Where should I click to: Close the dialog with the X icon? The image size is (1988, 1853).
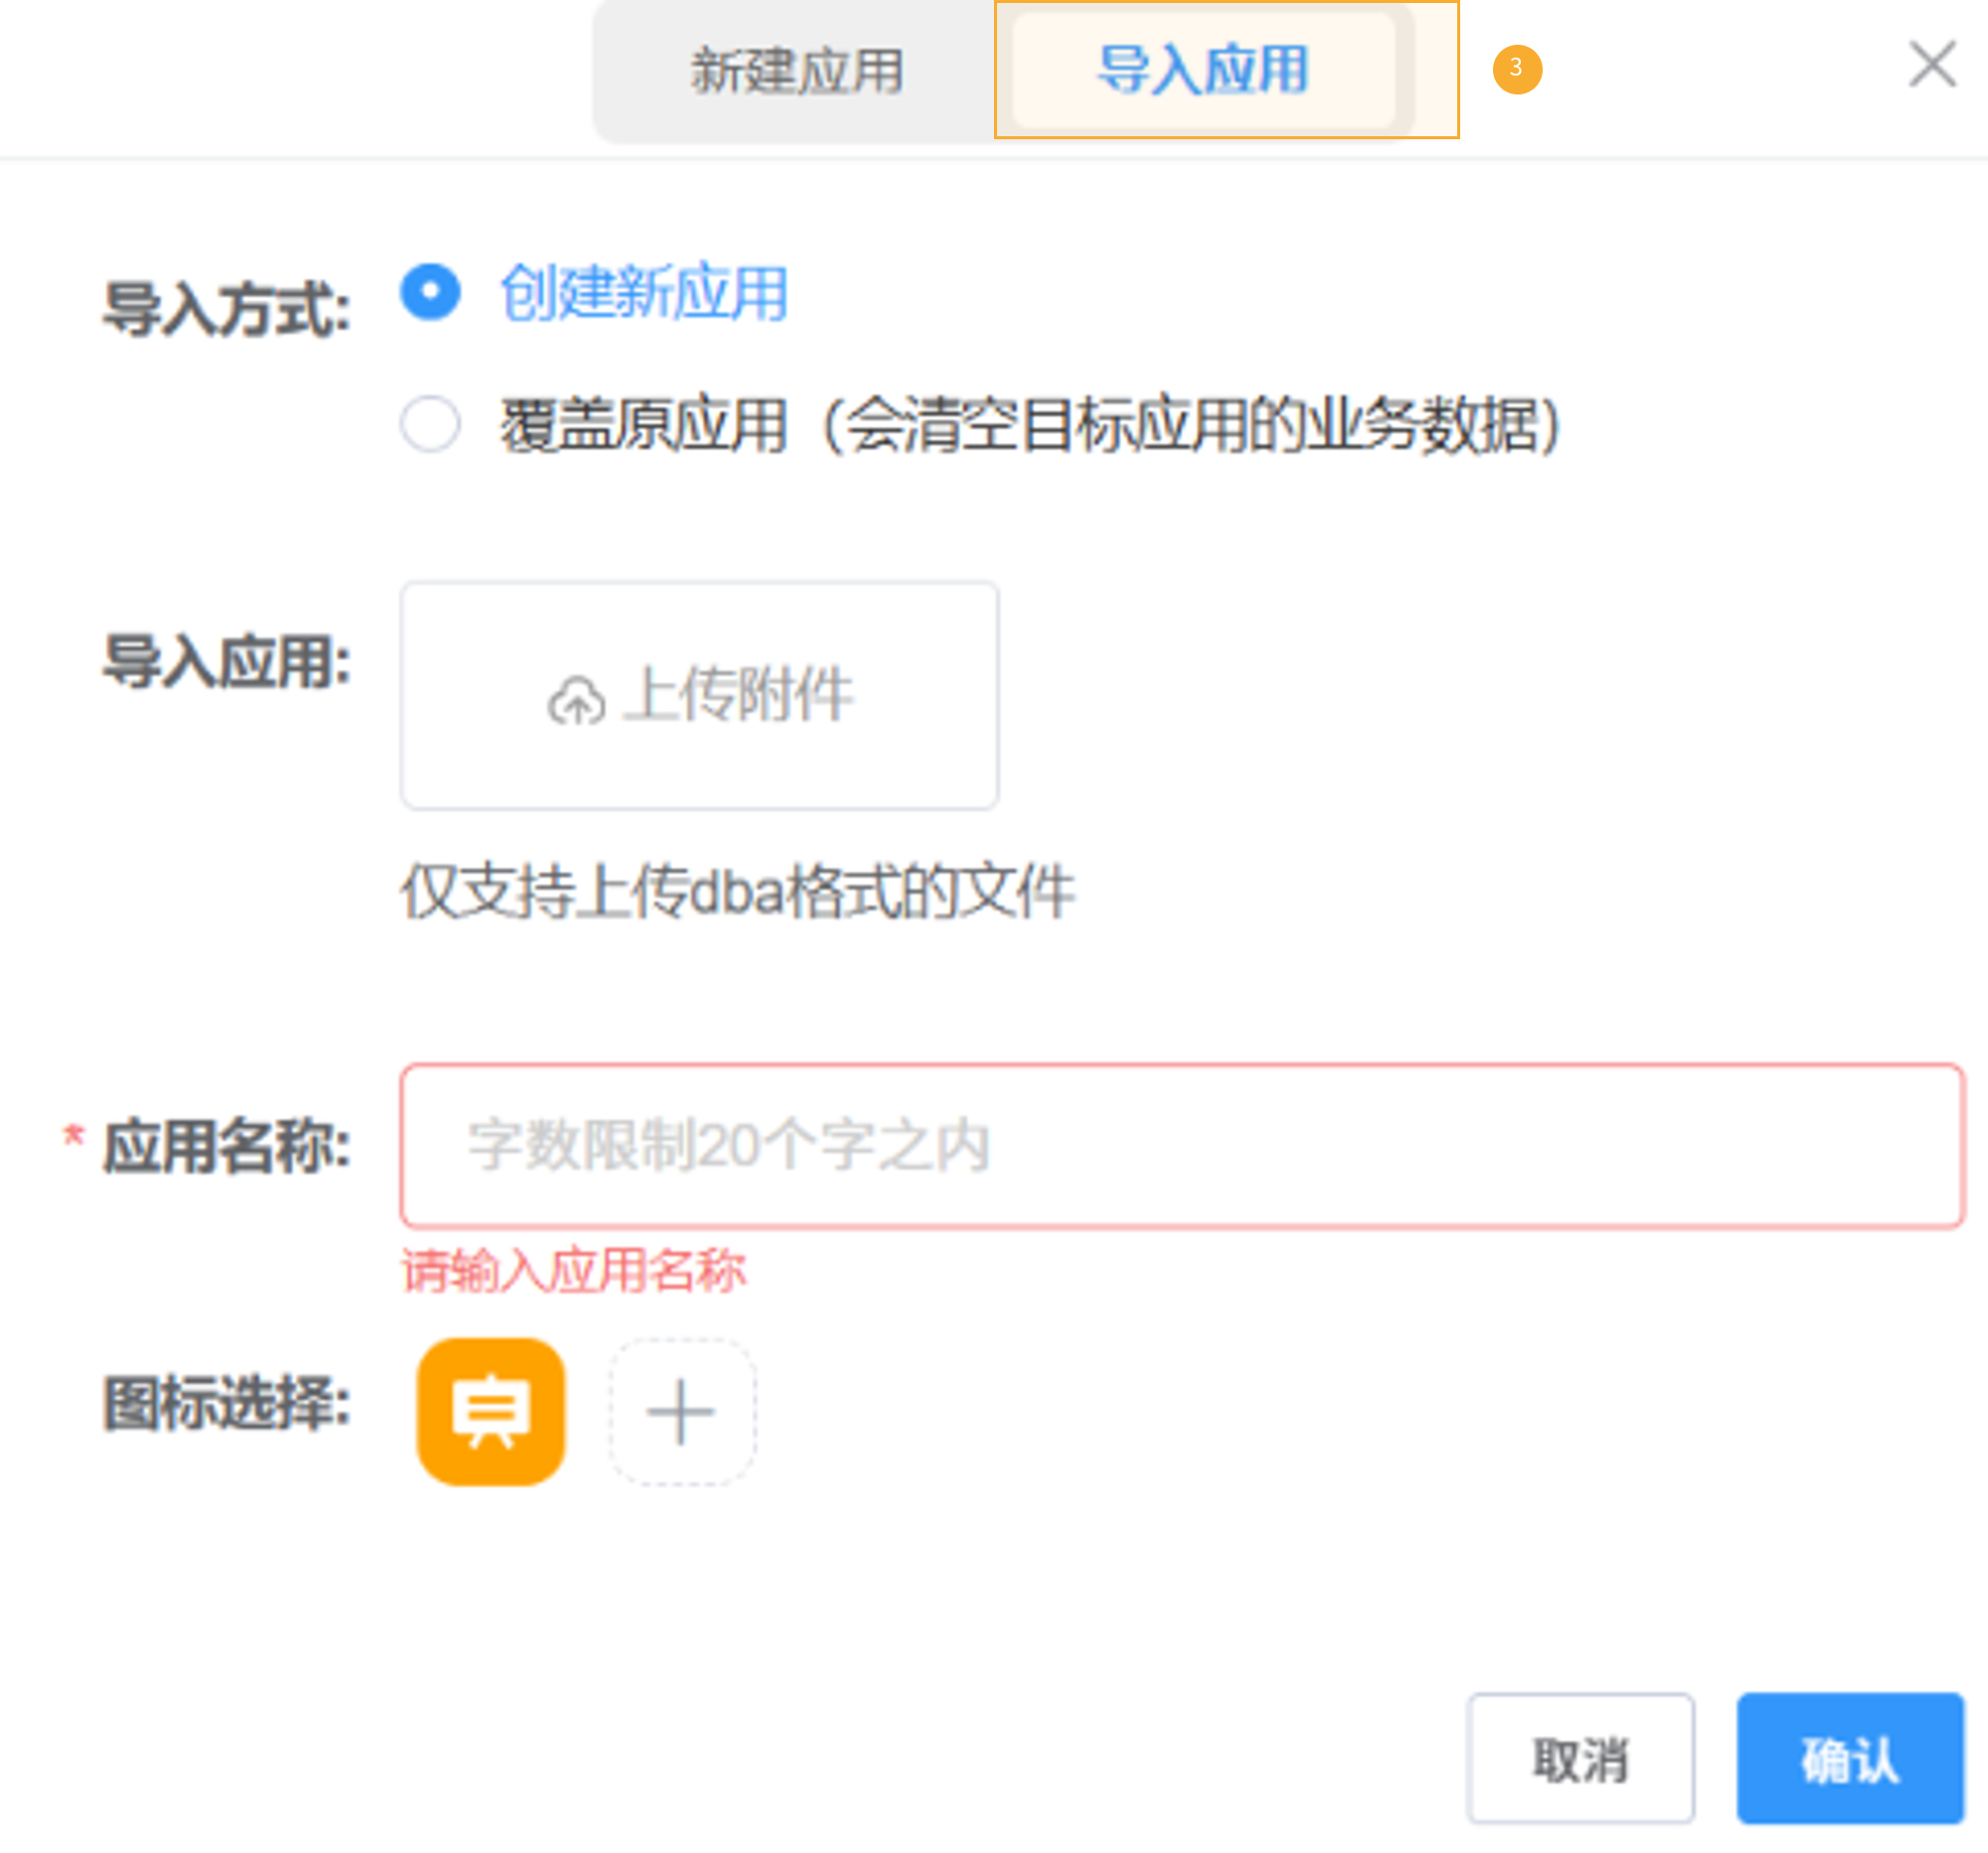coord(1931,65)
